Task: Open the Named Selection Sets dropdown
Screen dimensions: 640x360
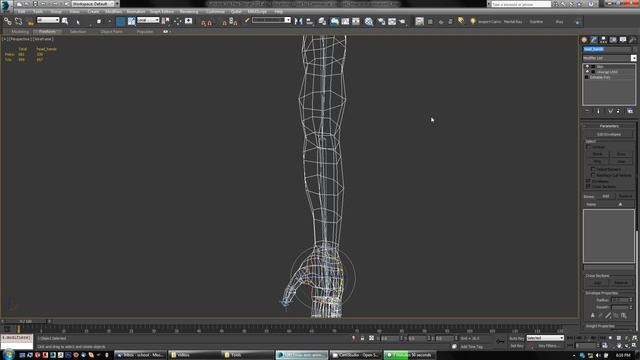Action: pos(271,20)
